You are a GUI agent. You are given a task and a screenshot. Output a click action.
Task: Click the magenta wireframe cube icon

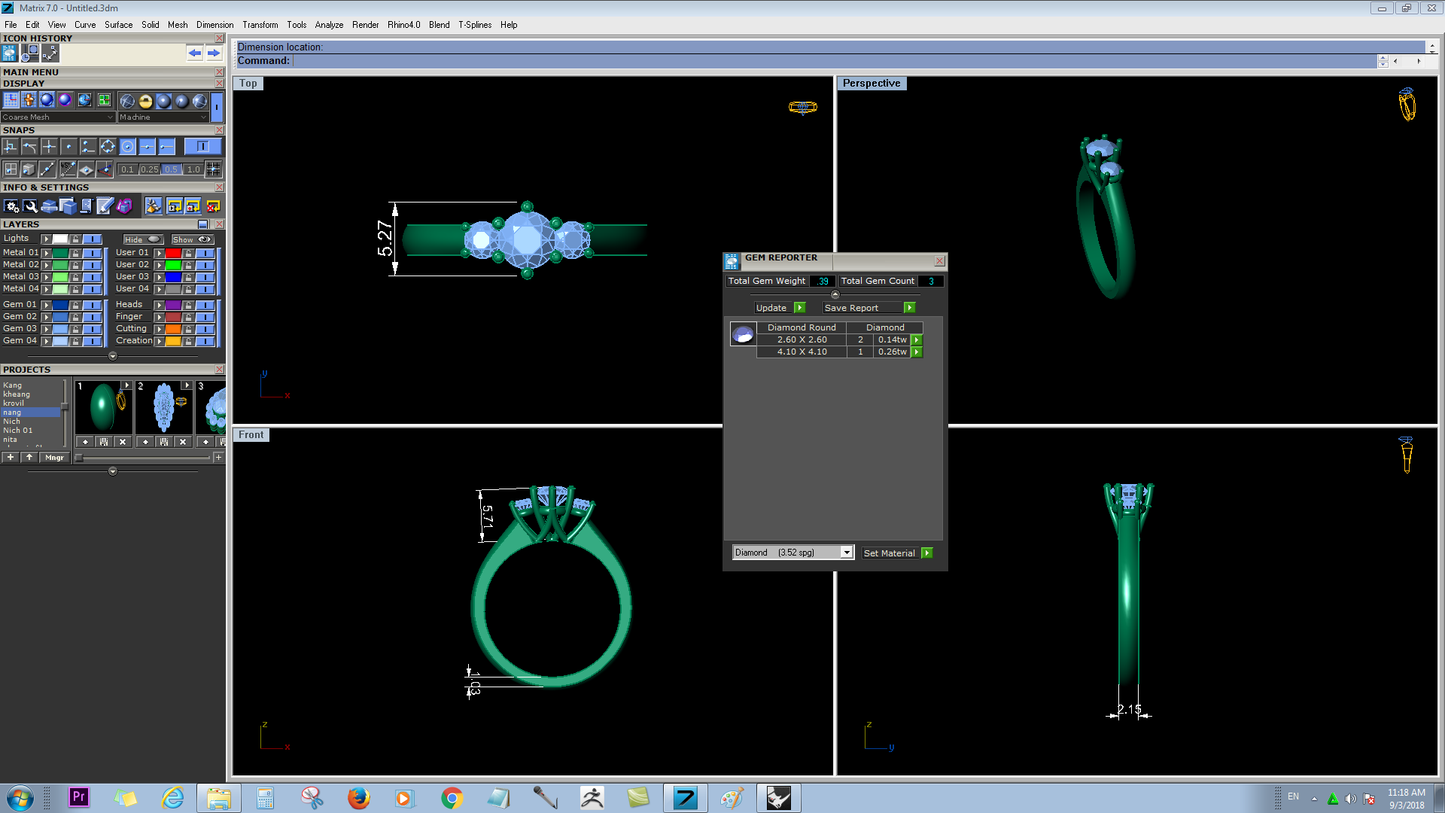(124, 206)
